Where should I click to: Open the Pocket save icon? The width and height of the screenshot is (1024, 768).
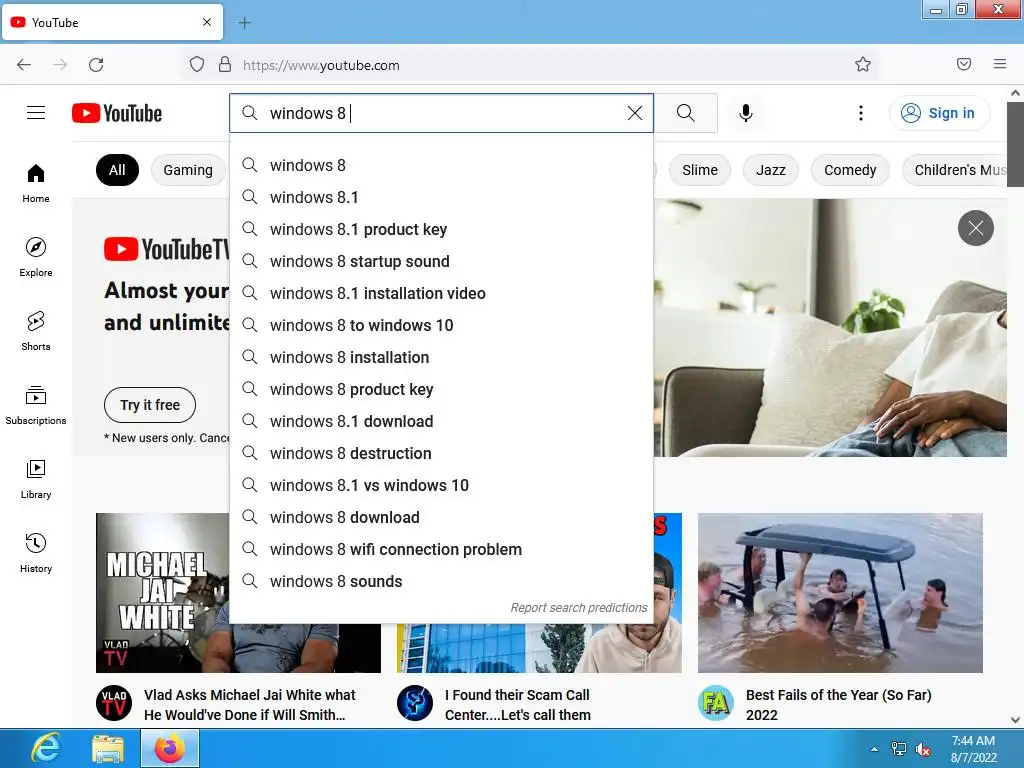click(x=964, y=64)
